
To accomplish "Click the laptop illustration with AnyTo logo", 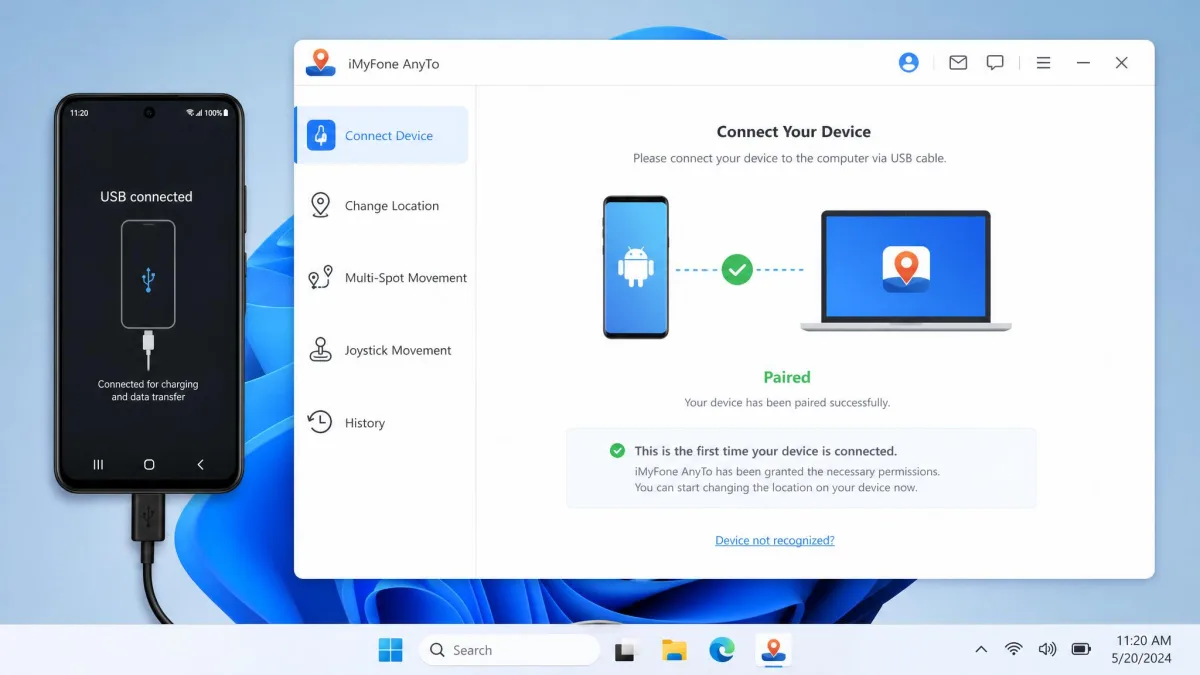I will (906, 271).
